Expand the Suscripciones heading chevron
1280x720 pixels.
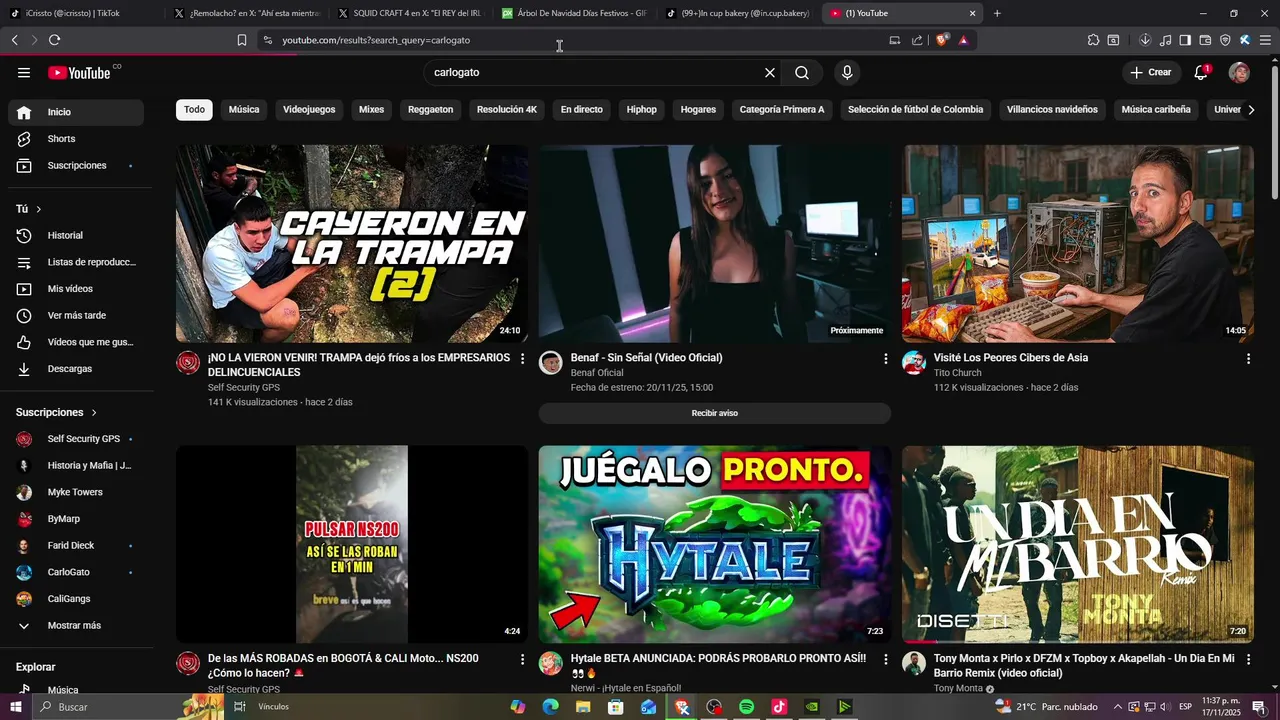[x=95, y=412]
